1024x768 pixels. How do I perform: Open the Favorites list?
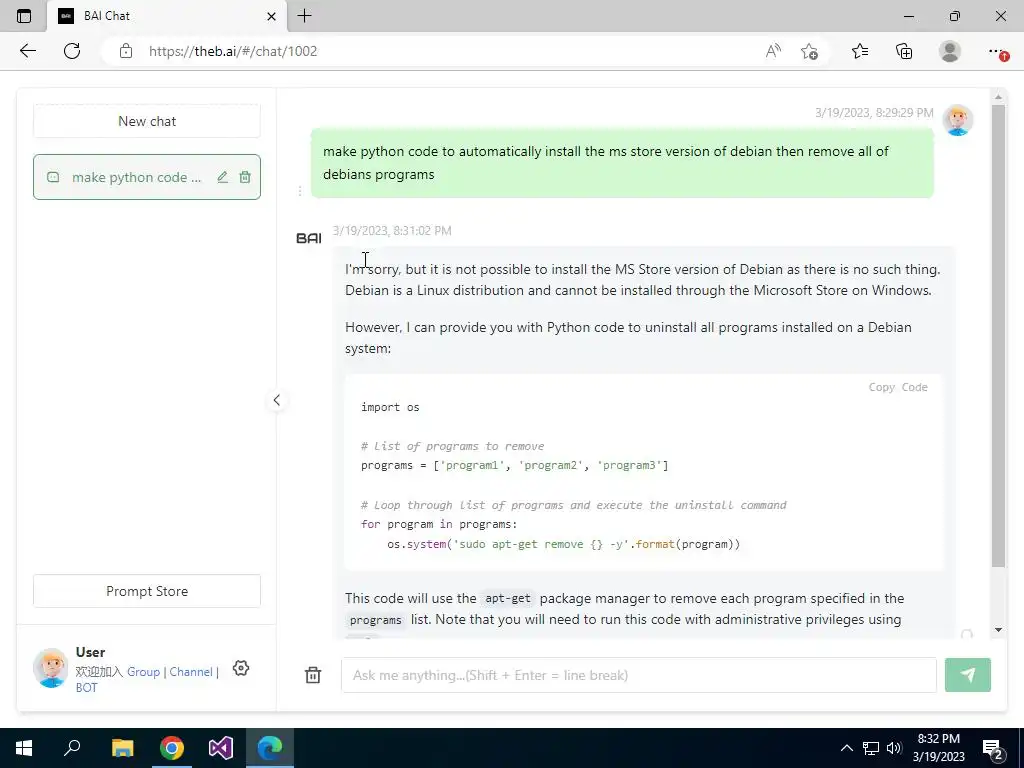pos(860,51)
